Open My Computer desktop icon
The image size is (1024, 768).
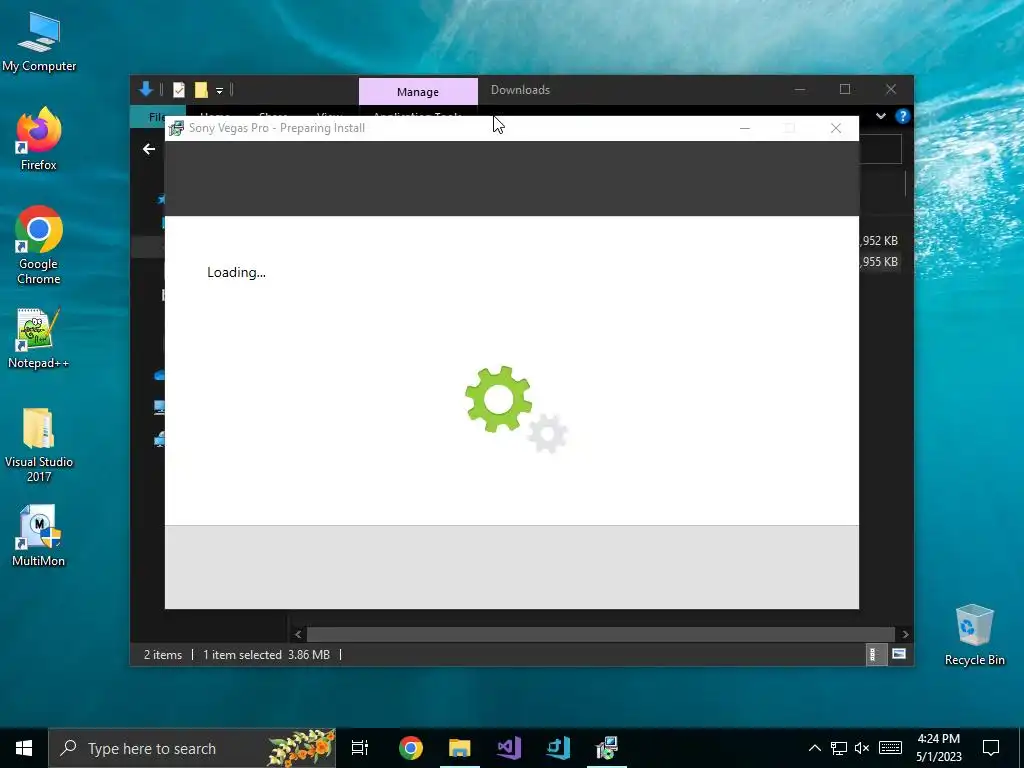point(39,41)
